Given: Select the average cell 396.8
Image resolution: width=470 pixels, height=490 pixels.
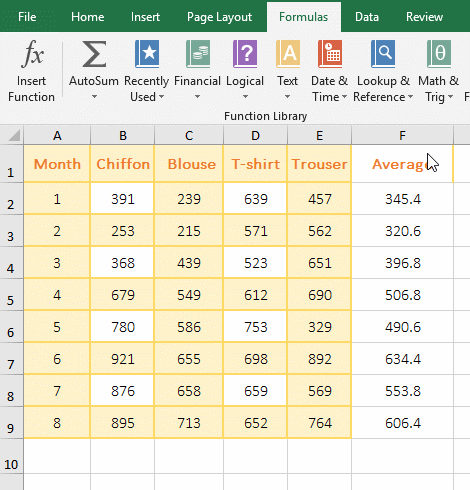Looking at the screenshot, I should pos(403,263).
